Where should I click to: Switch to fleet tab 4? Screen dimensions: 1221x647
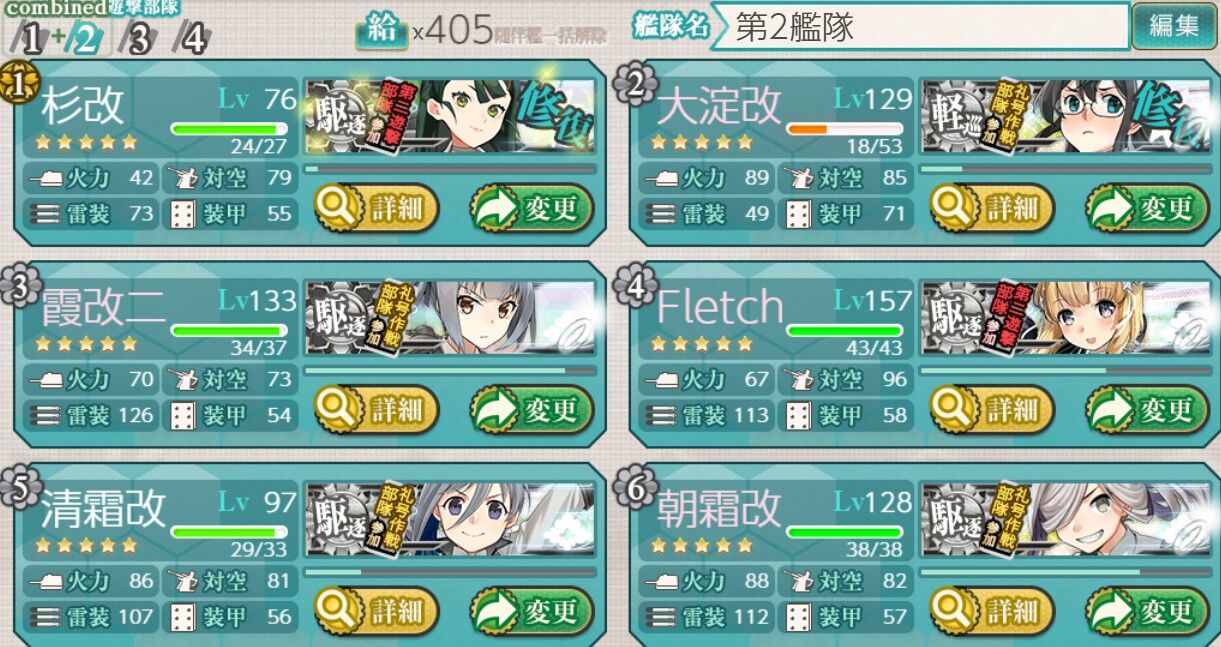193,39
